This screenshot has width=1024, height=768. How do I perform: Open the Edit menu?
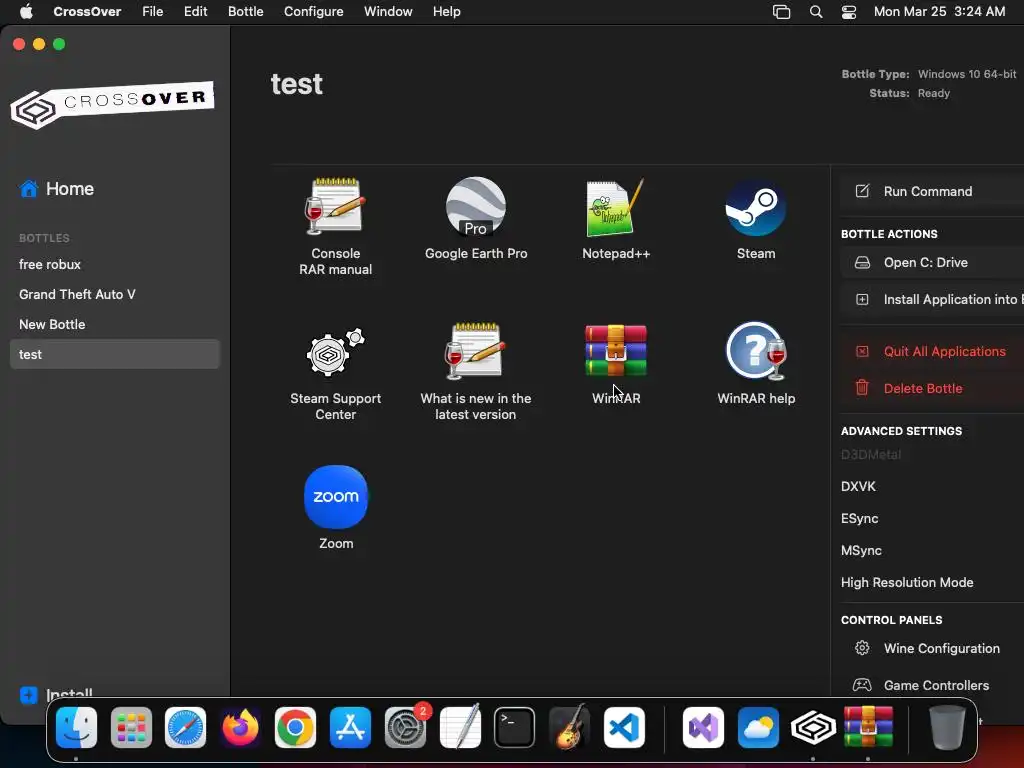point(195,12)
